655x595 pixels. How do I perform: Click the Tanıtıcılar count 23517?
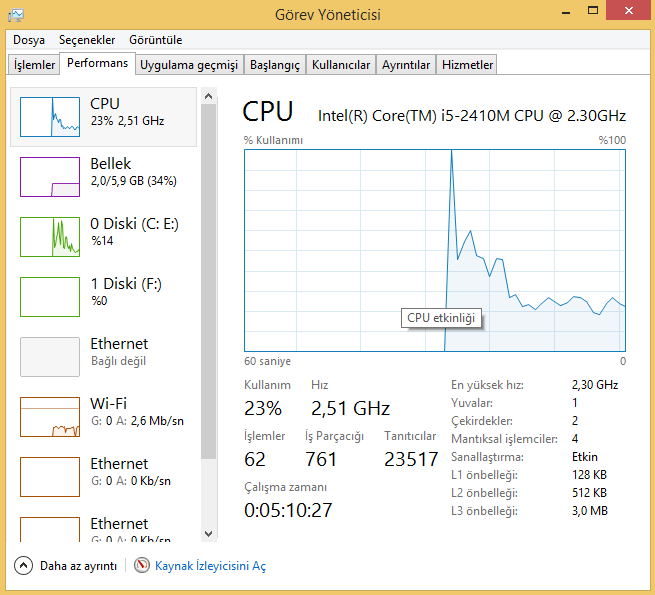[x=411, y=460]
